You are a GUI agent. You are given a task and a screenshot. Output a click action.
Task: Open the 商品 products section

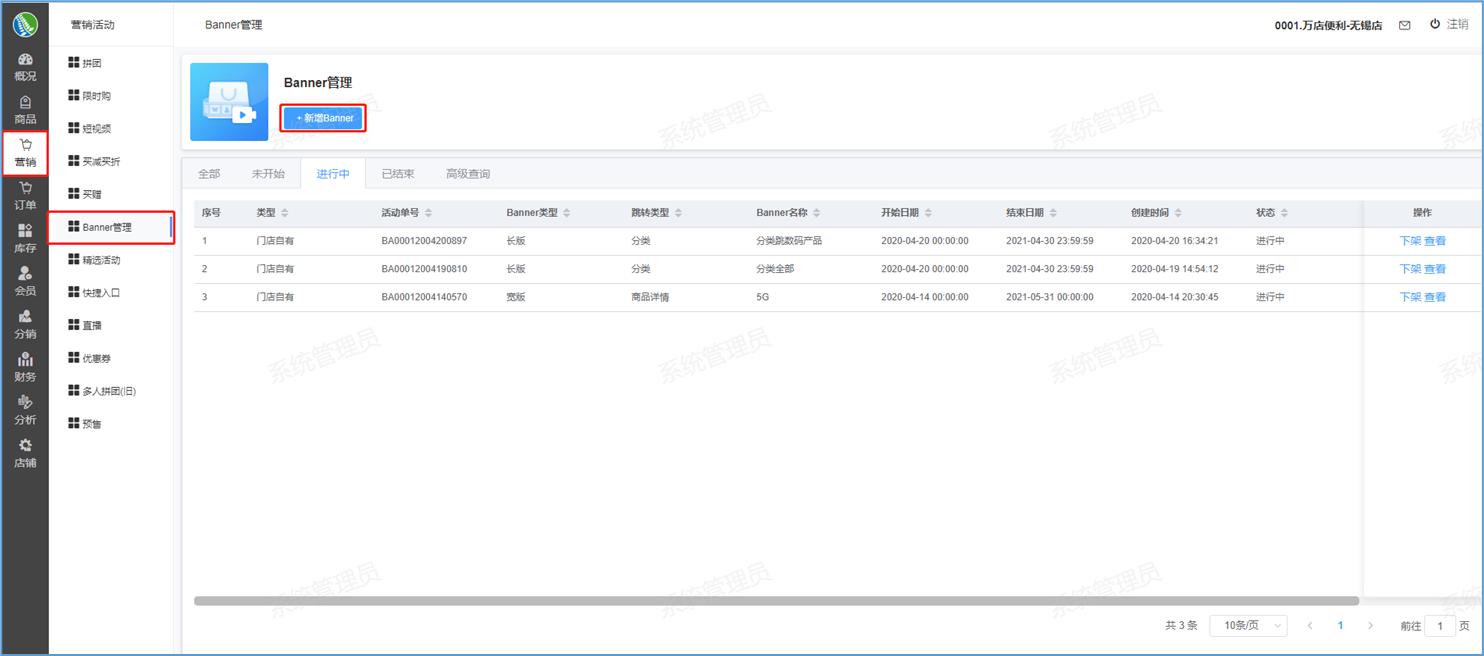(25, 110)
